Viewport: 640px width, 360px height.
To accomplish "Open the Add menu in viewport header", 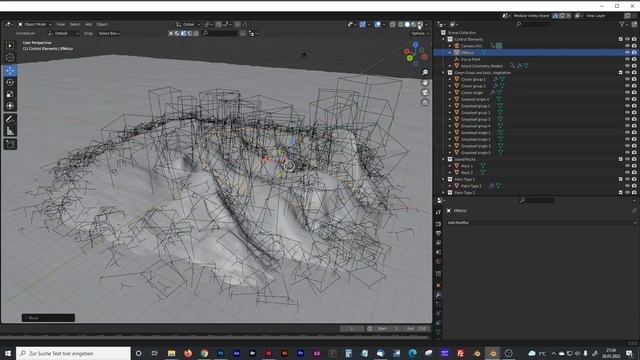I will 88,24.
